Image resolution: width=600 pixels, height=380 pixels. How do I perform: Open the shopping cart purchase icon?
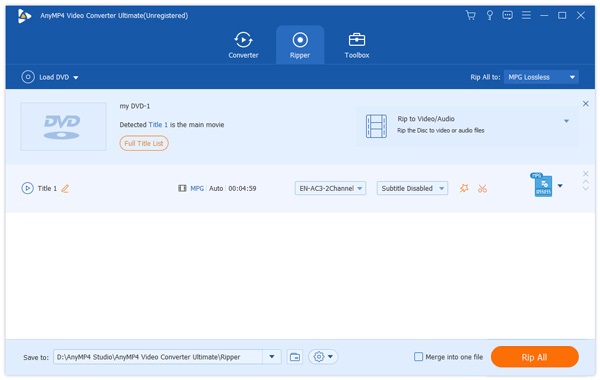[x=470, y=15]
